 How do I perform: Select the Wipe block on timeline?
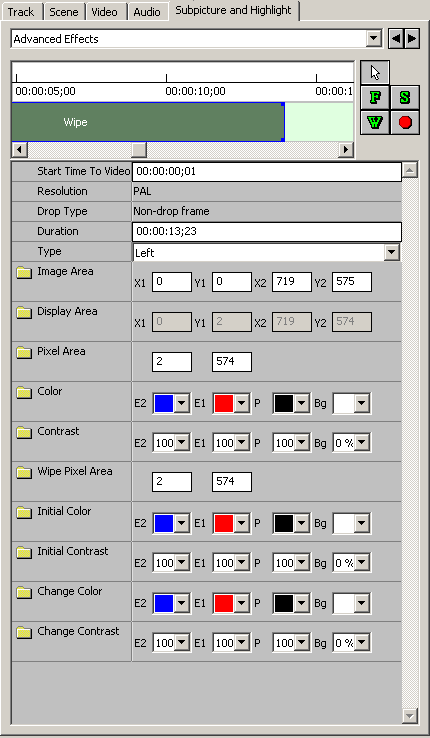[148, 122]
